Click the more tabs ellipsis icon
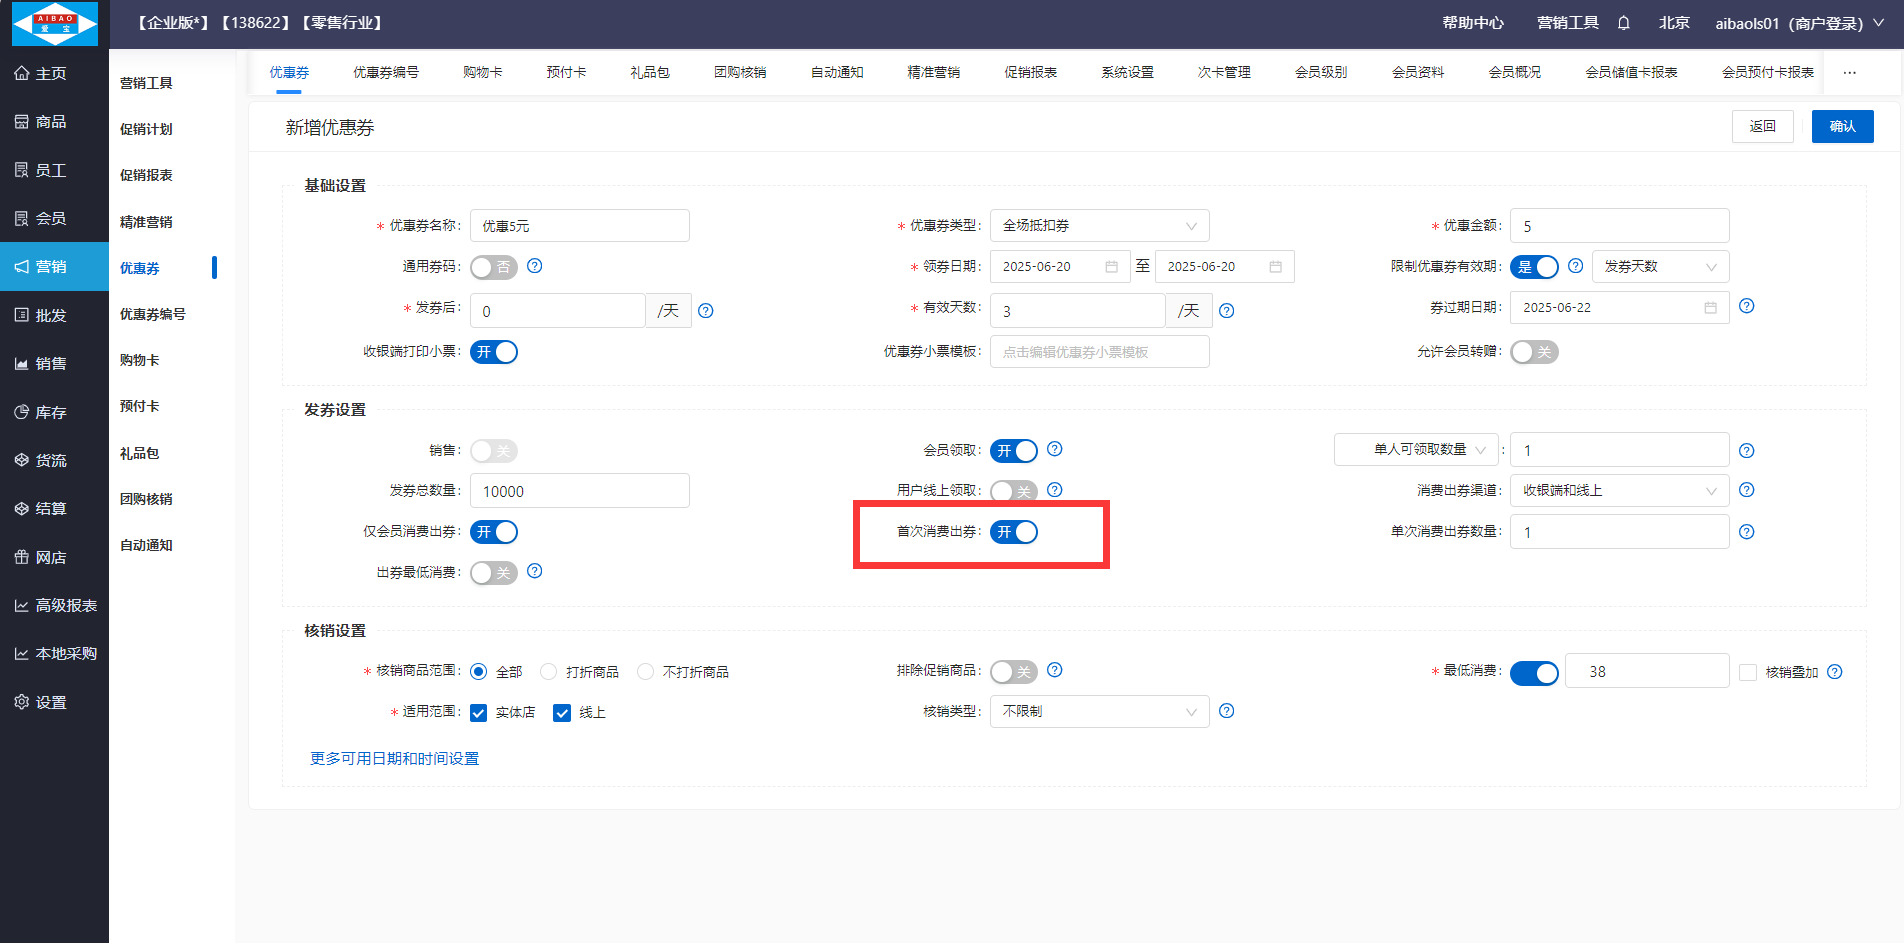The height and width of the screenshot is (943, 1904). (1849, 73)
